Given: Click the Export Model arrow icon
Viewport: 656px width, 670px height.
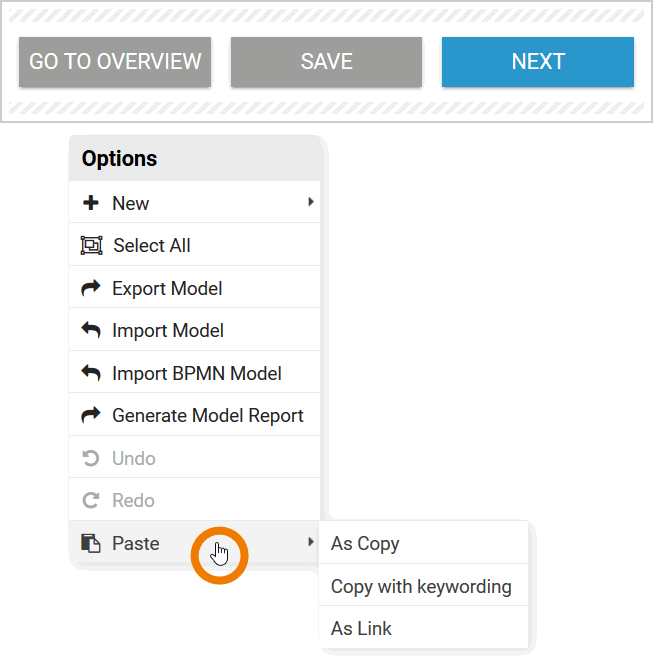Looking at the screenshot, I should [x=91, y=288].
